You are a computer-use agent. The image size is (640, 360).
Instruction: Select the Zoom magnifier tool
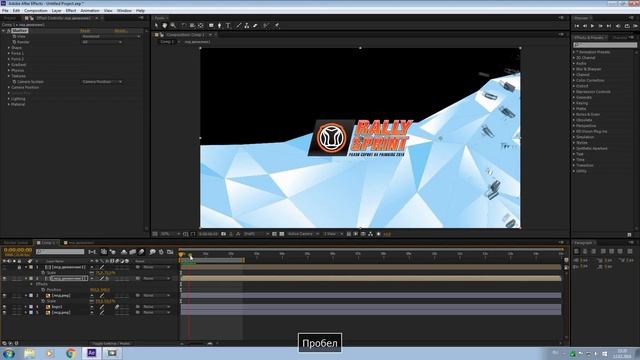click(173, 25)
